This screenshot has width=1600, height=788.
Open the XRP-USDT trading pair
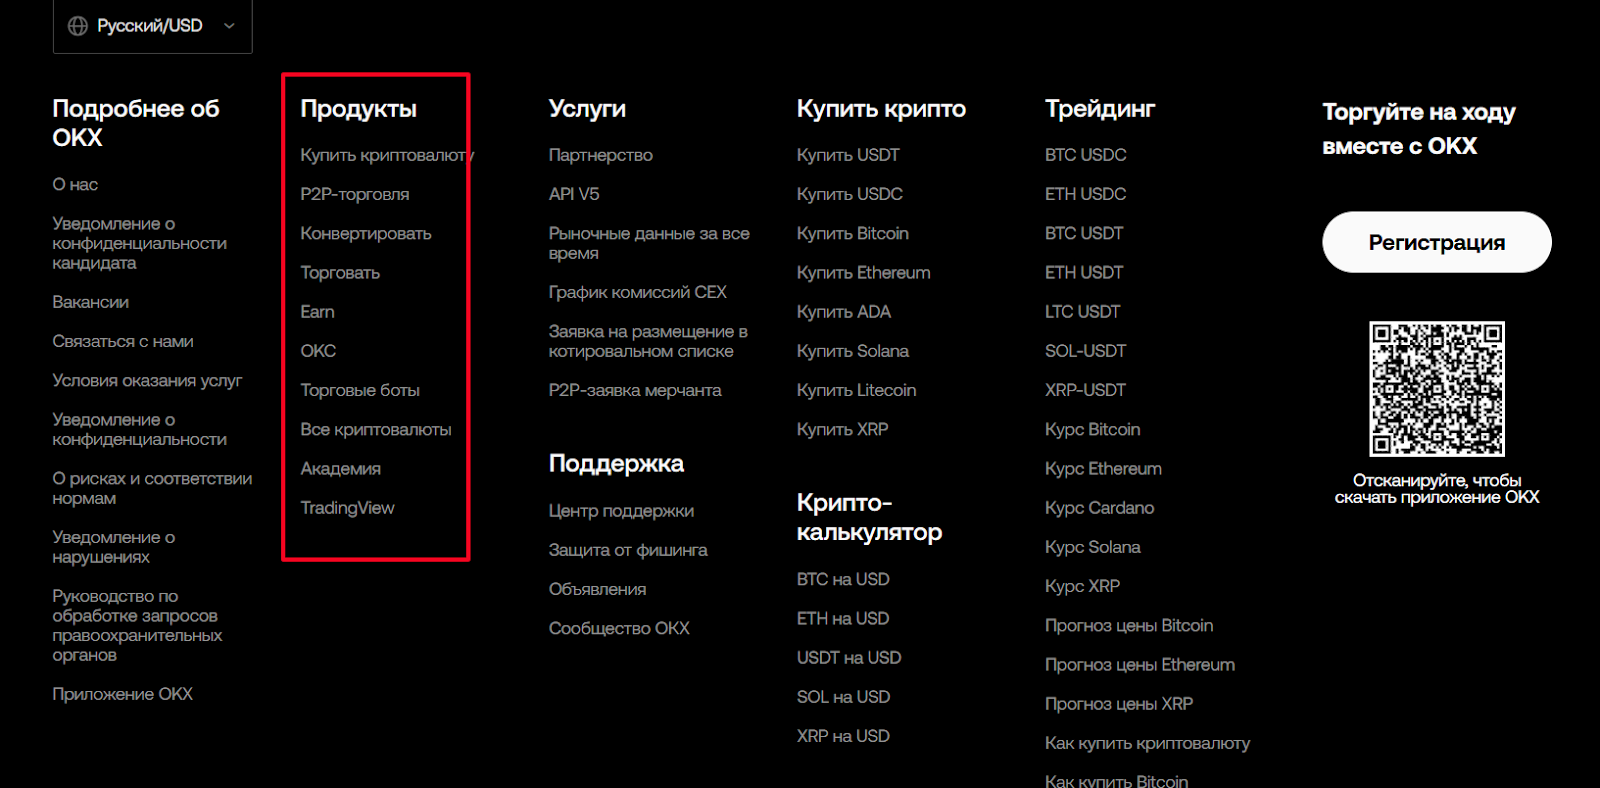point(1085,390)
